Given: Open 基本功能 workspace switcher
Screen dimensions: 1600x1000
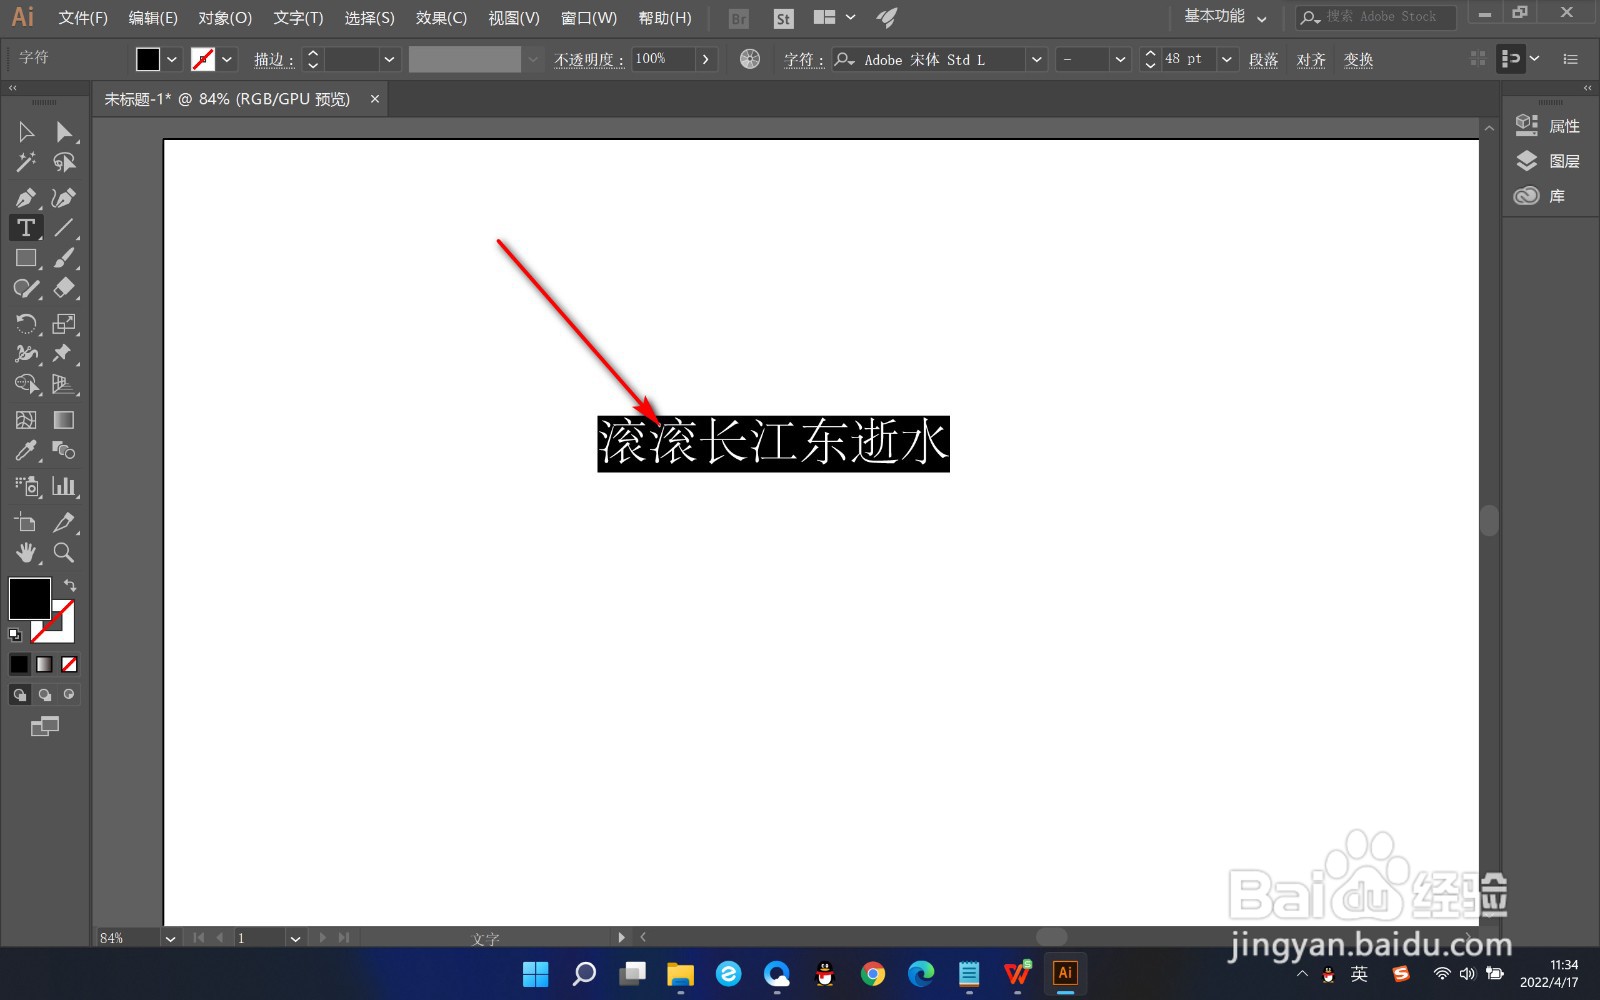Looking at the screenshot, I should [x=1226, y=17].
